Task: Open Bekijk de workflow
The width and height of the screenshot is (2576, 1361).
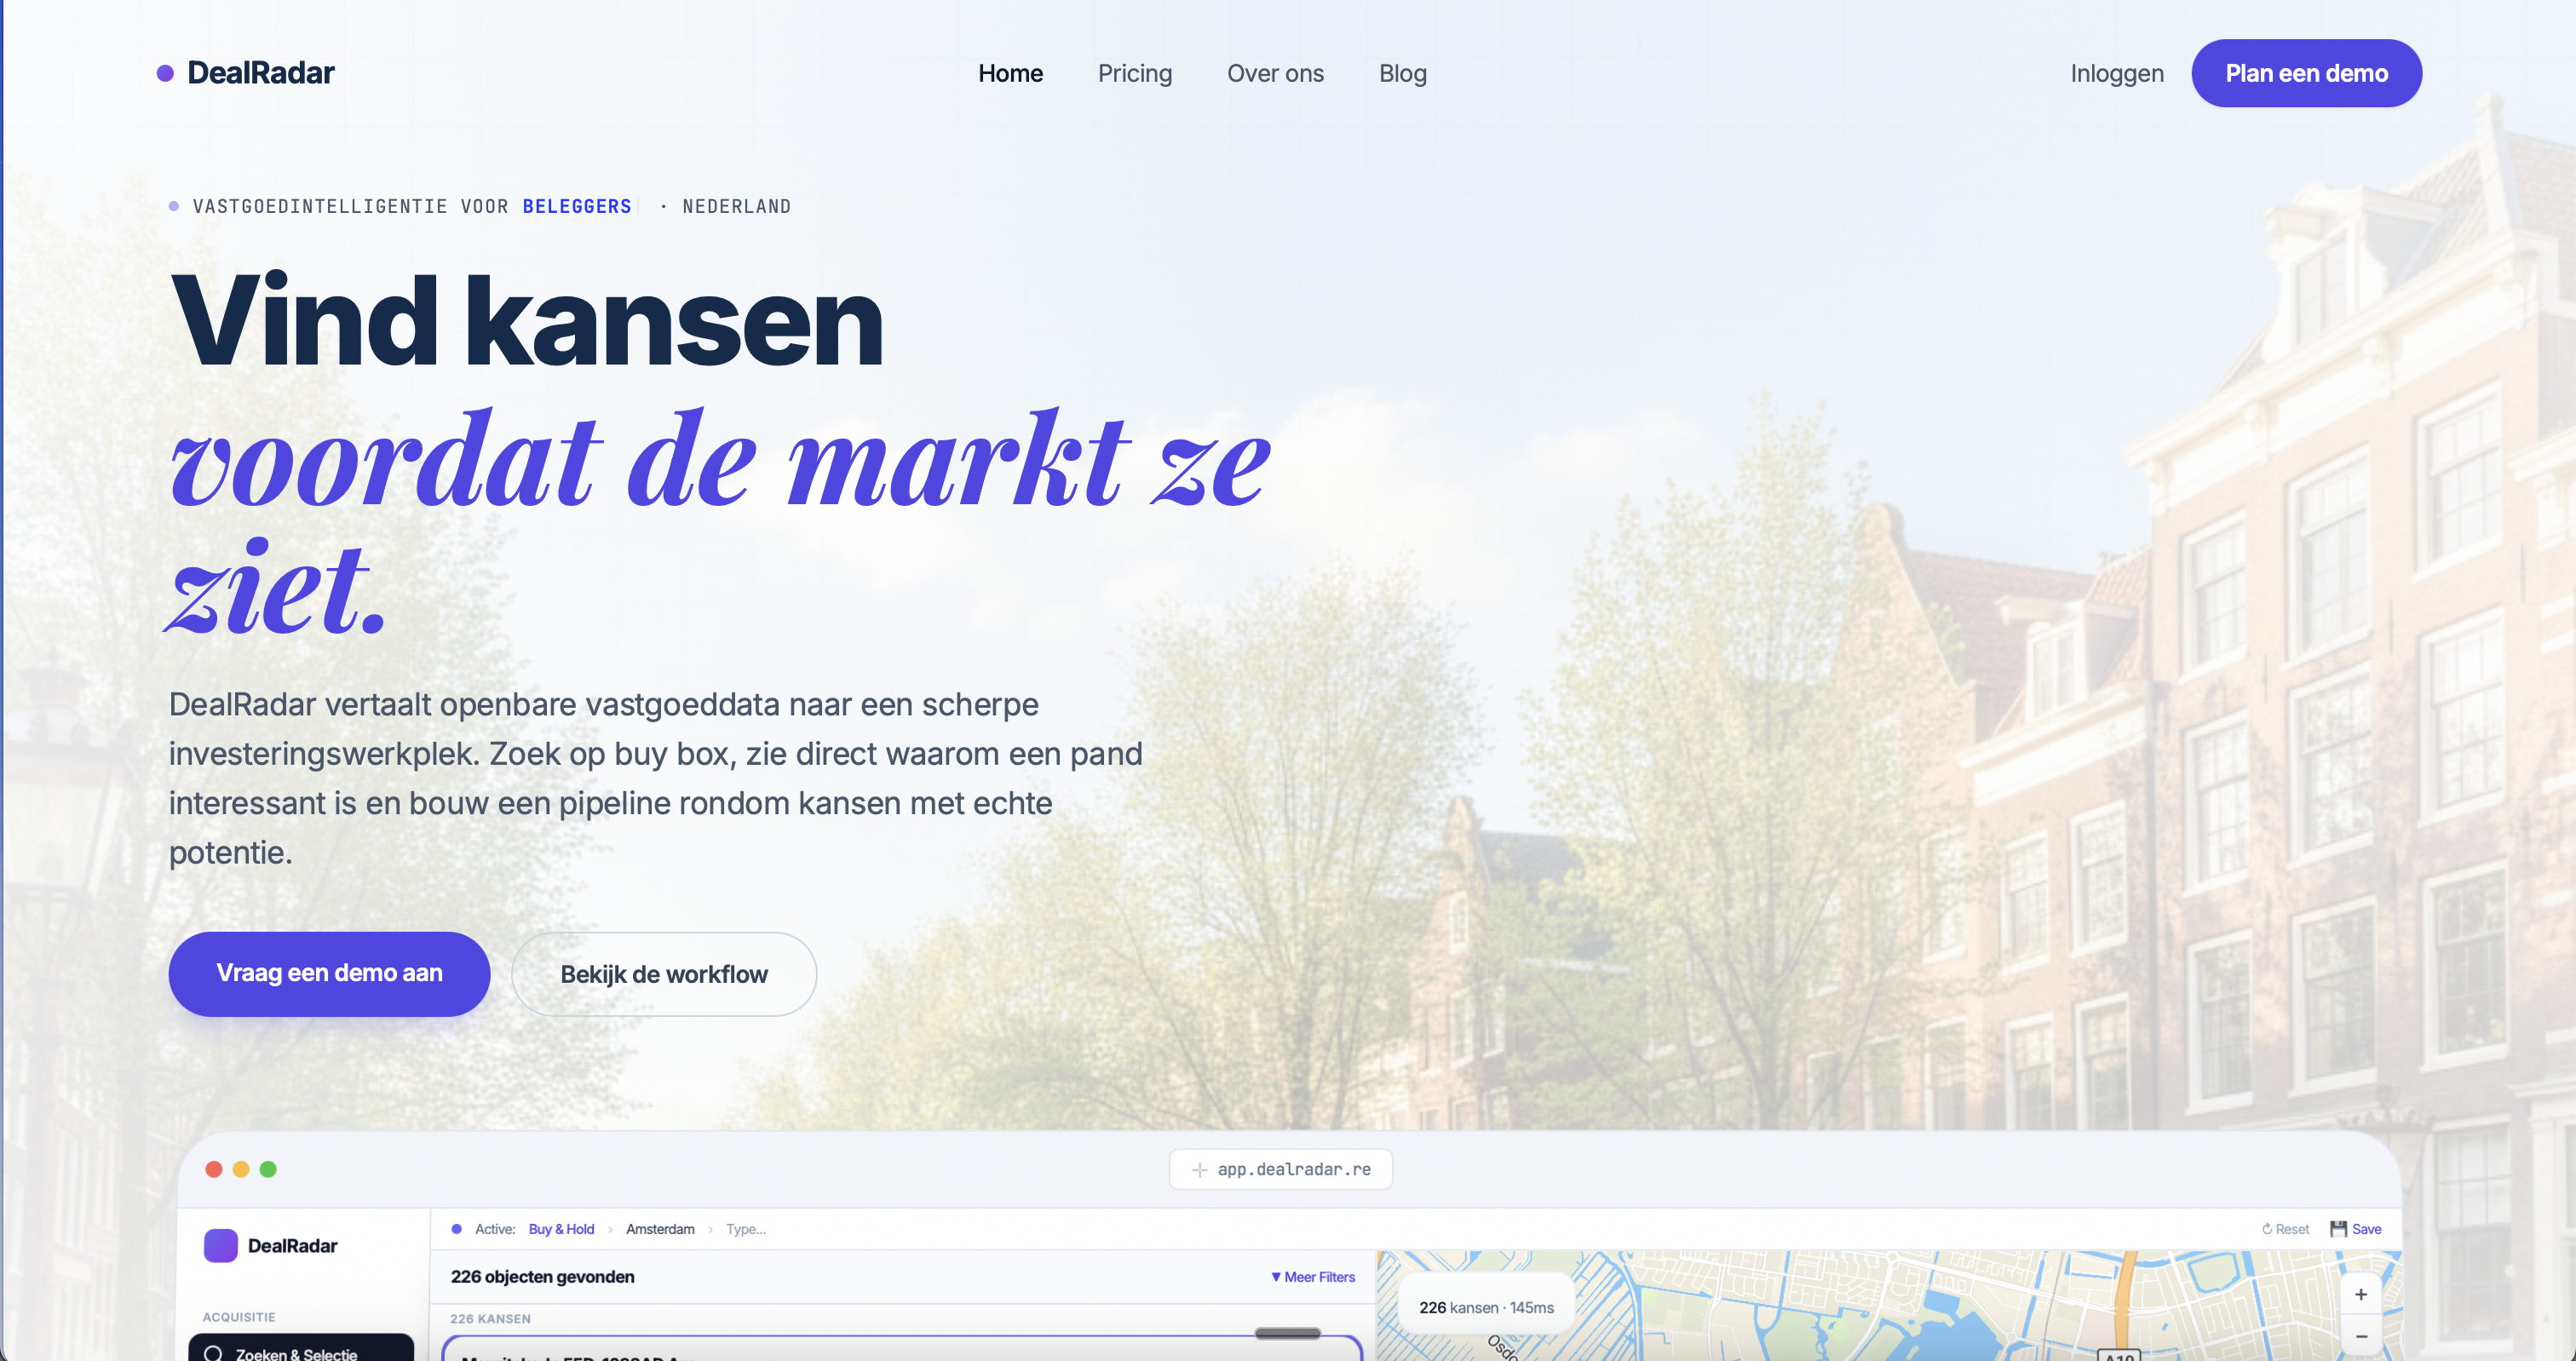Action: [x=664, y=973]
